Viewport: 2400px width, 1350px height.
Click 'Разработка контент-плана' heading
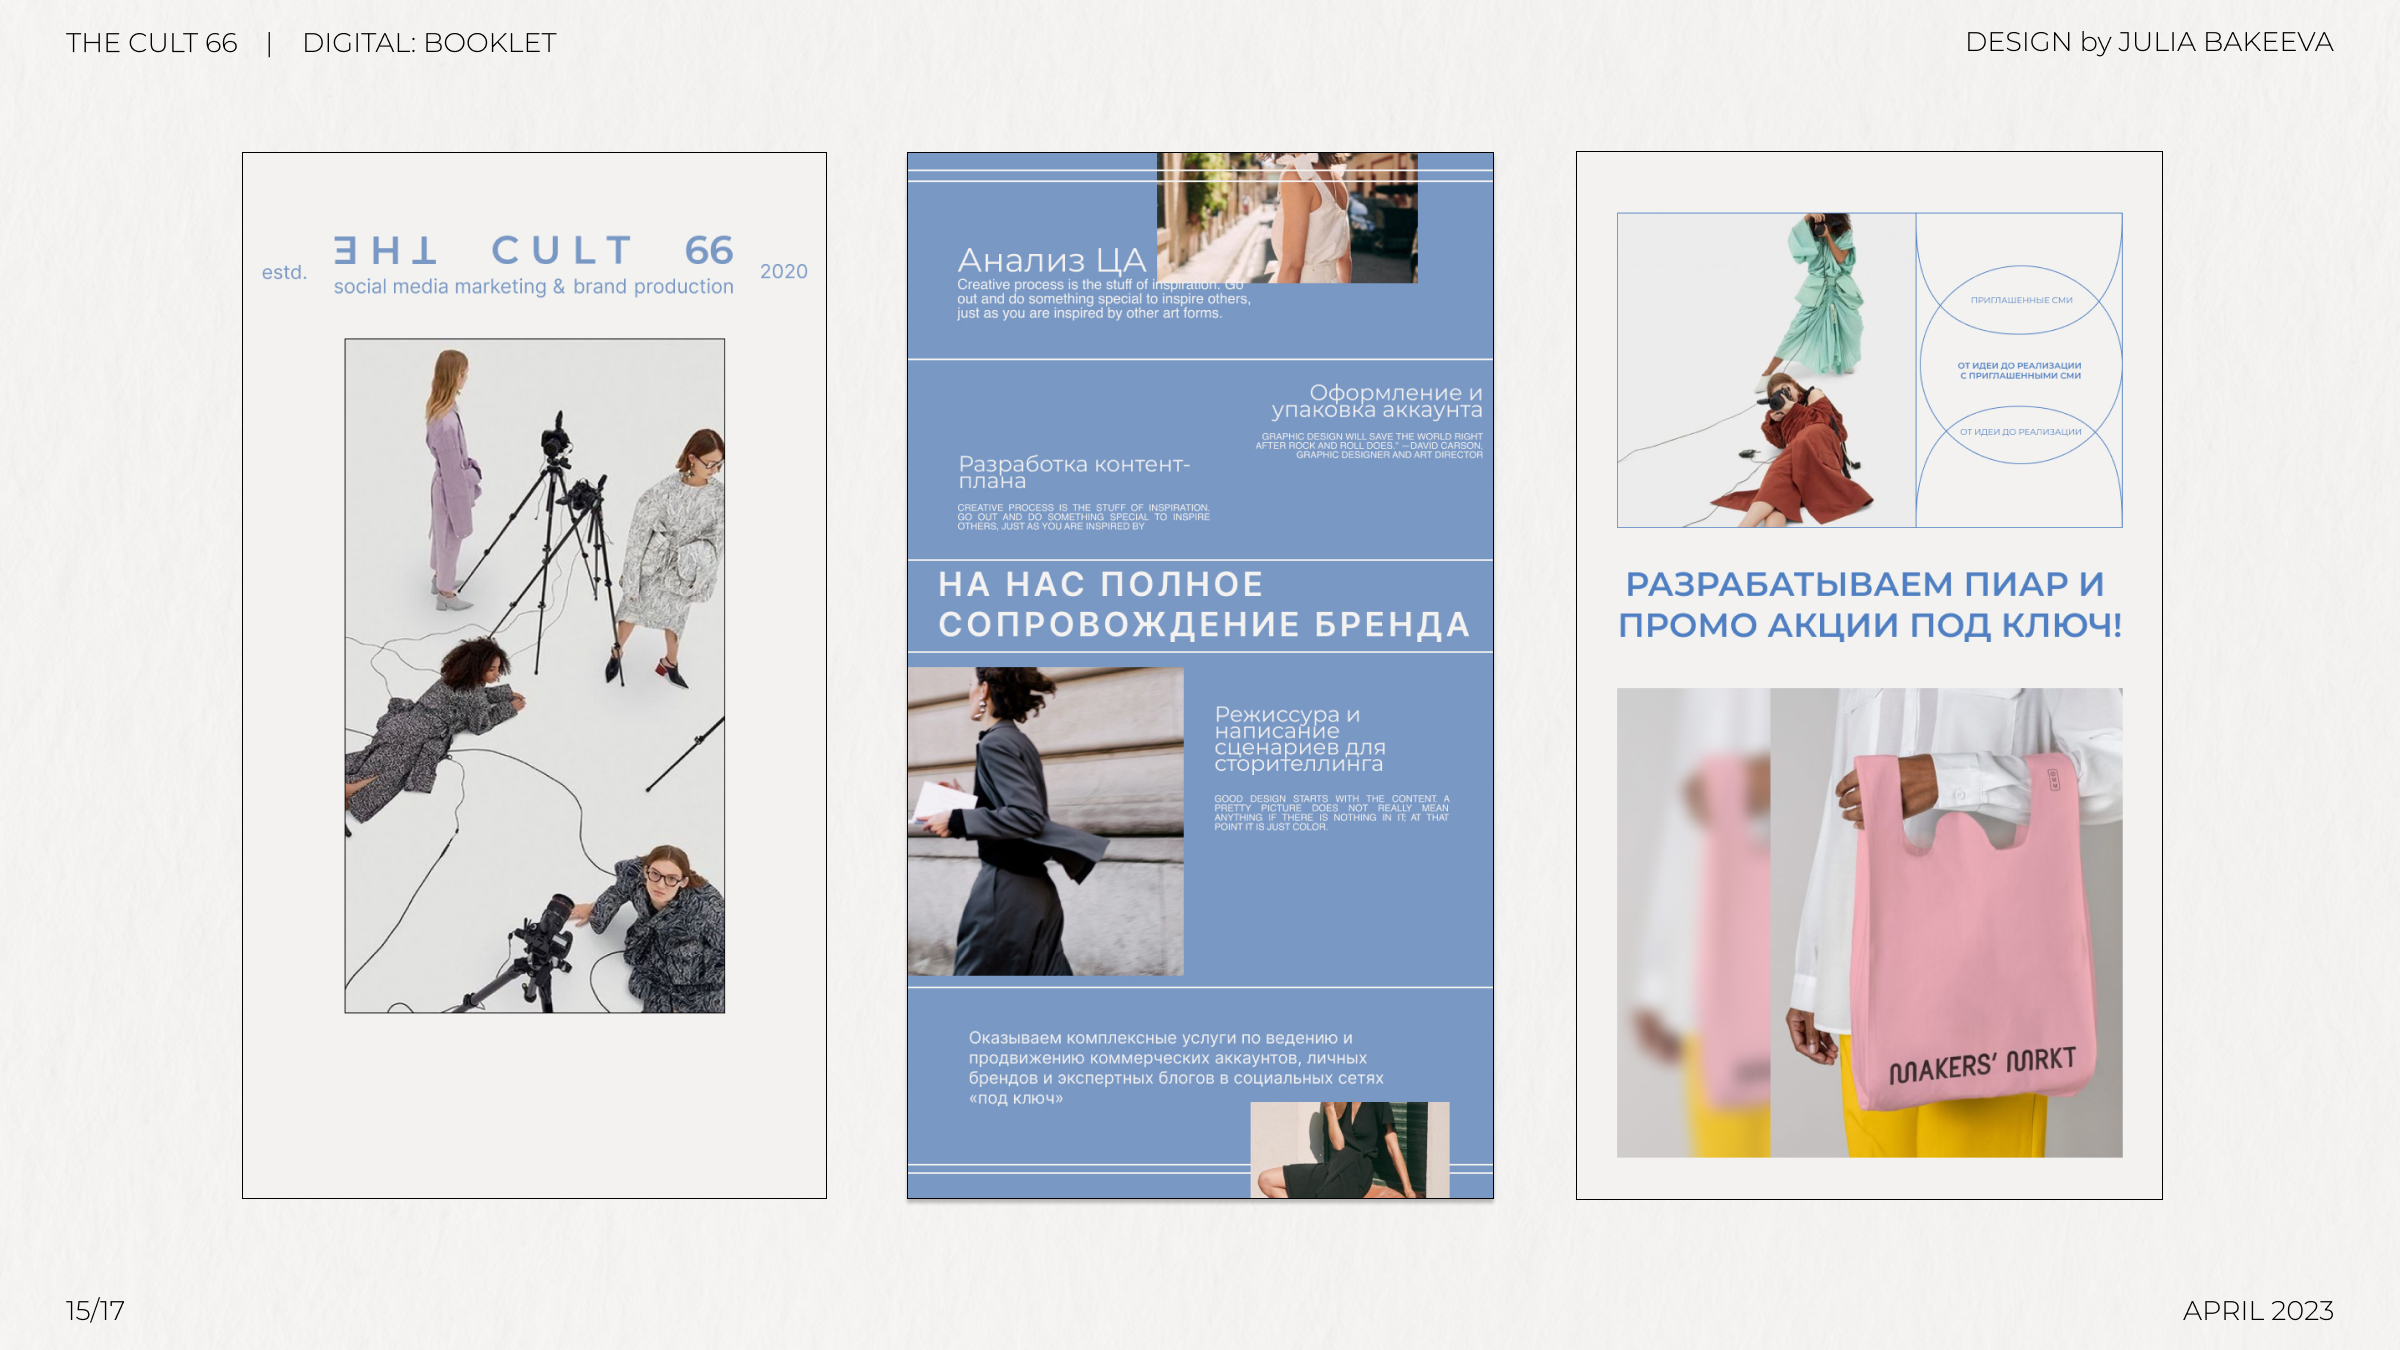pos(1073,472)
